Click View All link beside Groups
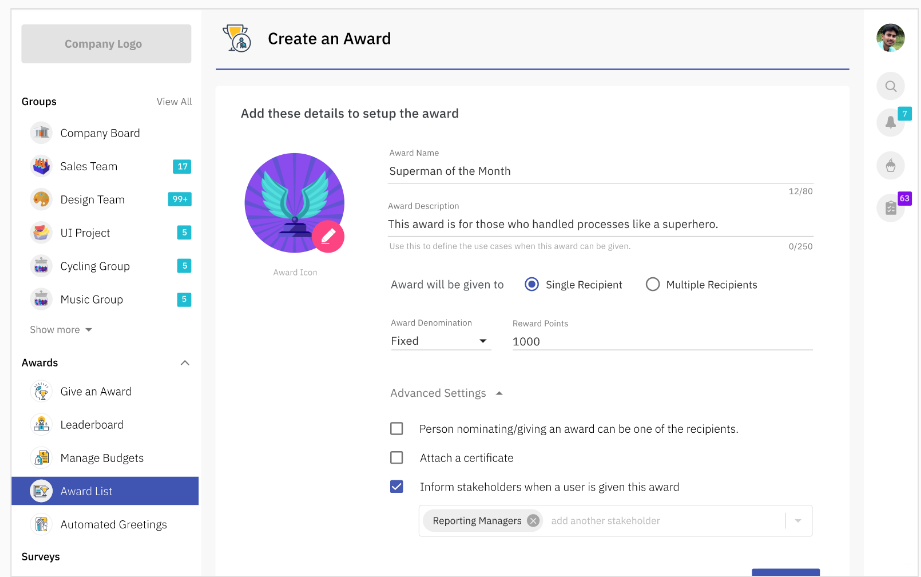Image resolution: width=921 pixels, height=577 pixels. pos(174,102)
